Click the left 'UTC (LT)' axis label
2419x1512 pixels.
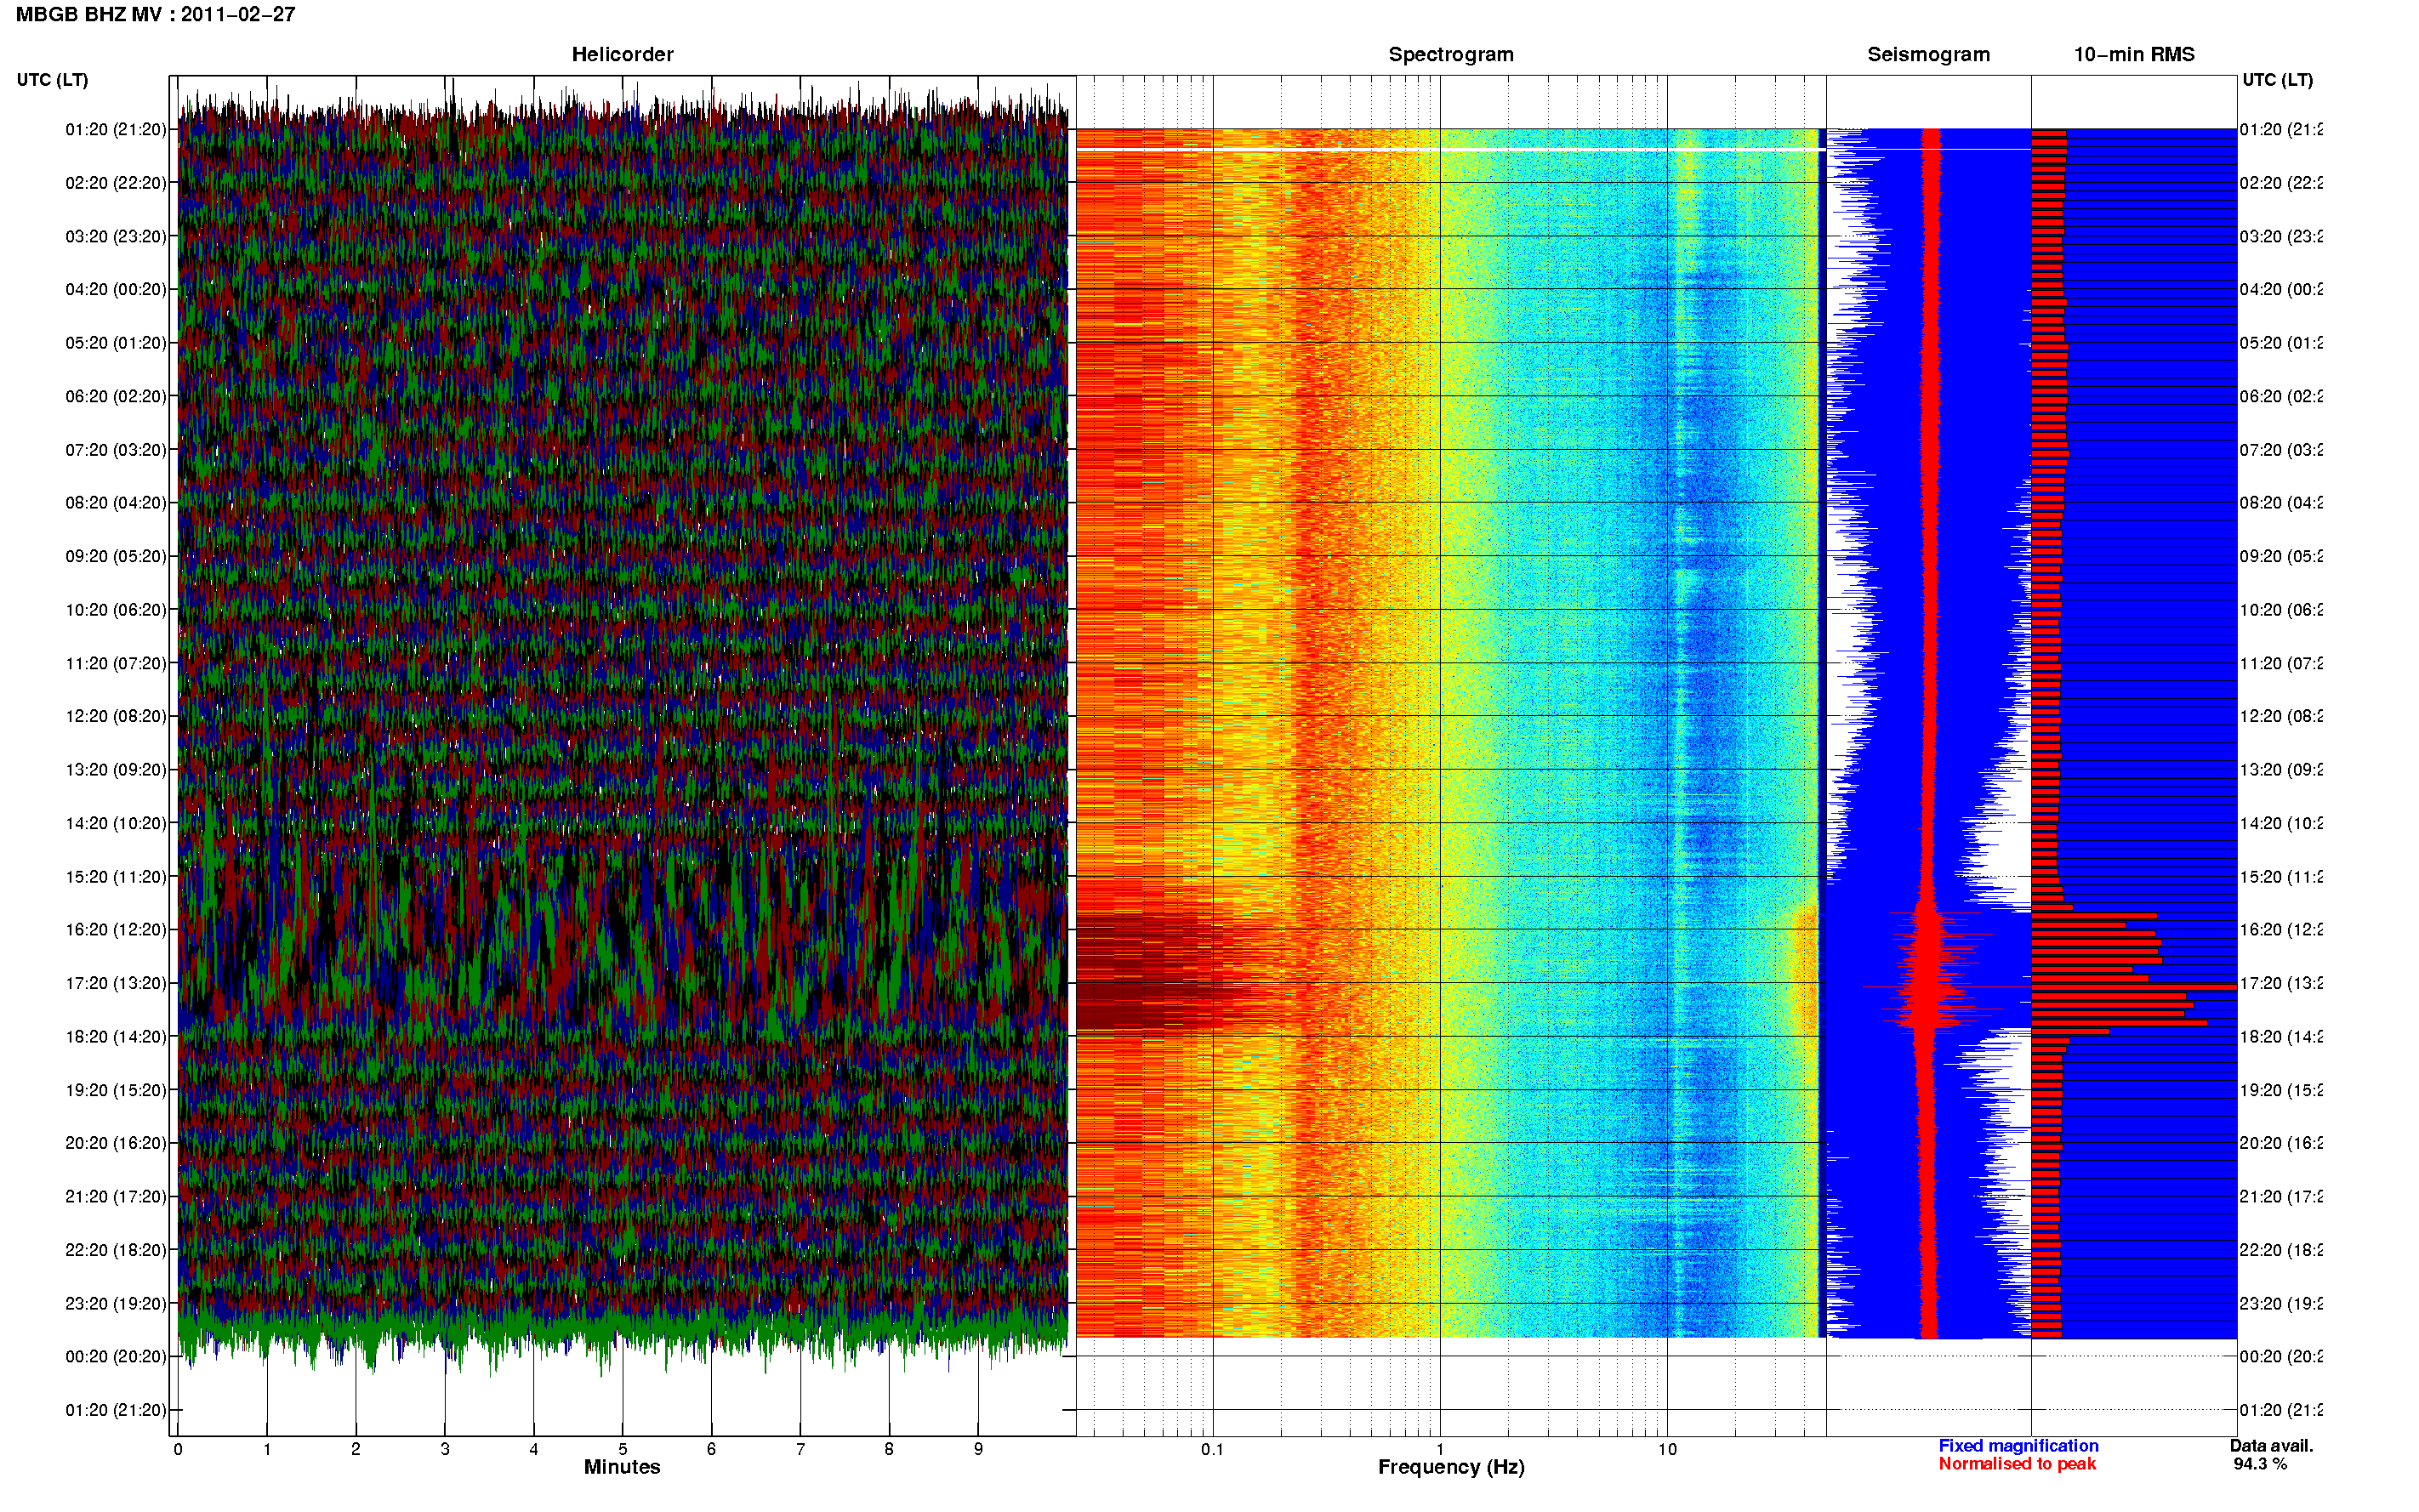tap(52, 80)
